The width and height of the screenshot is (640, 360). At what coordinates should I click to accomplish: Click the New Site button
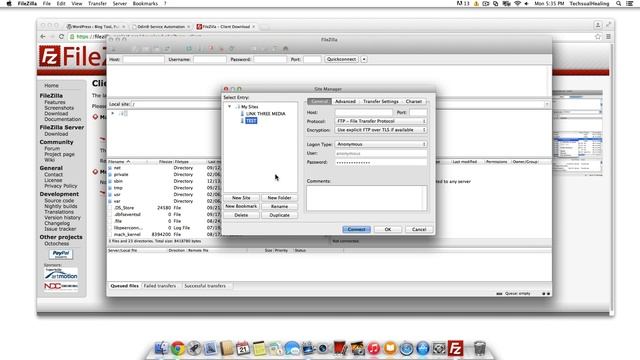pyautogui.click(x=241, y=198)
